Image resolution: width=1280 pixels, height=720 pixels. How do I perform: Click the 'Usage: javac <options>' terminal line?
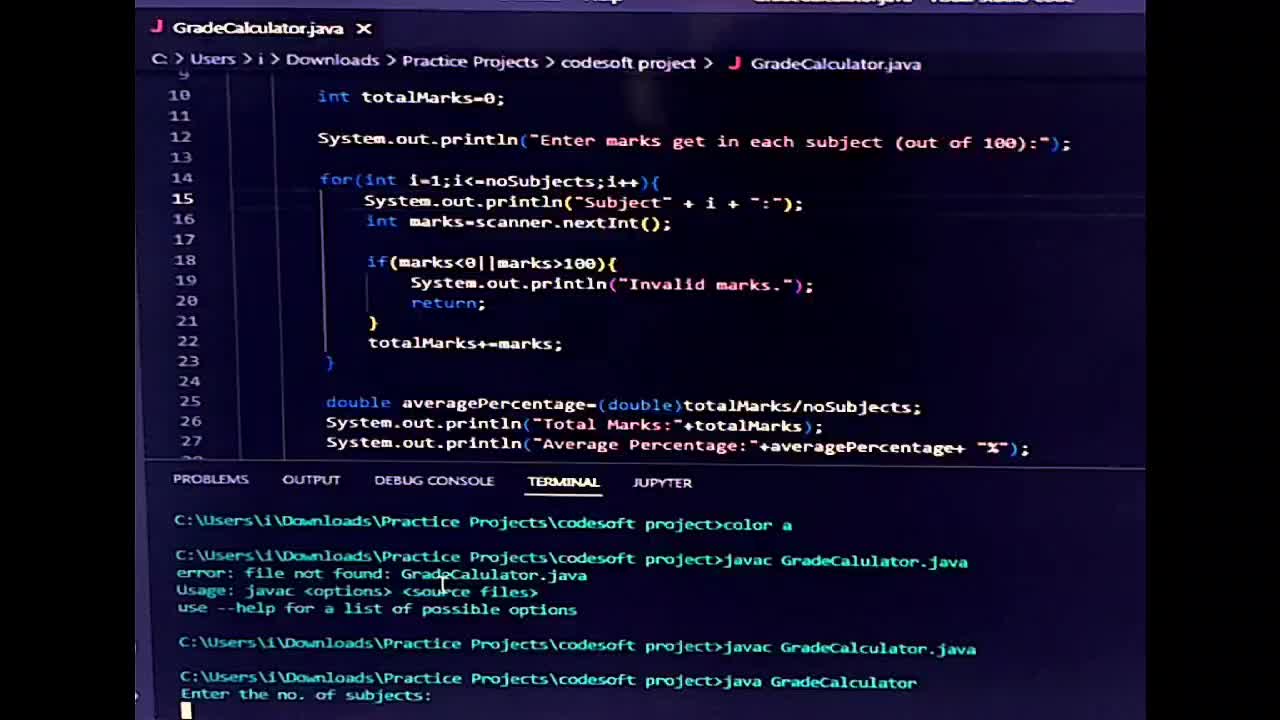(x=357, y=591)
